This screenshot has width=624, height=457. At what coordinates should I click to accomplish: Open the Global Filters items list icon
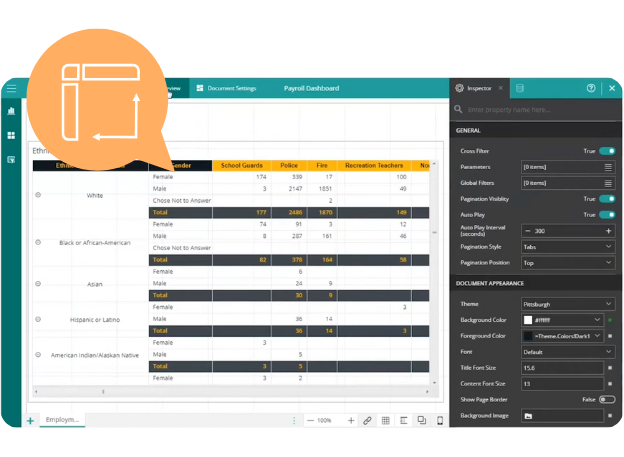(x=608, y=183)
